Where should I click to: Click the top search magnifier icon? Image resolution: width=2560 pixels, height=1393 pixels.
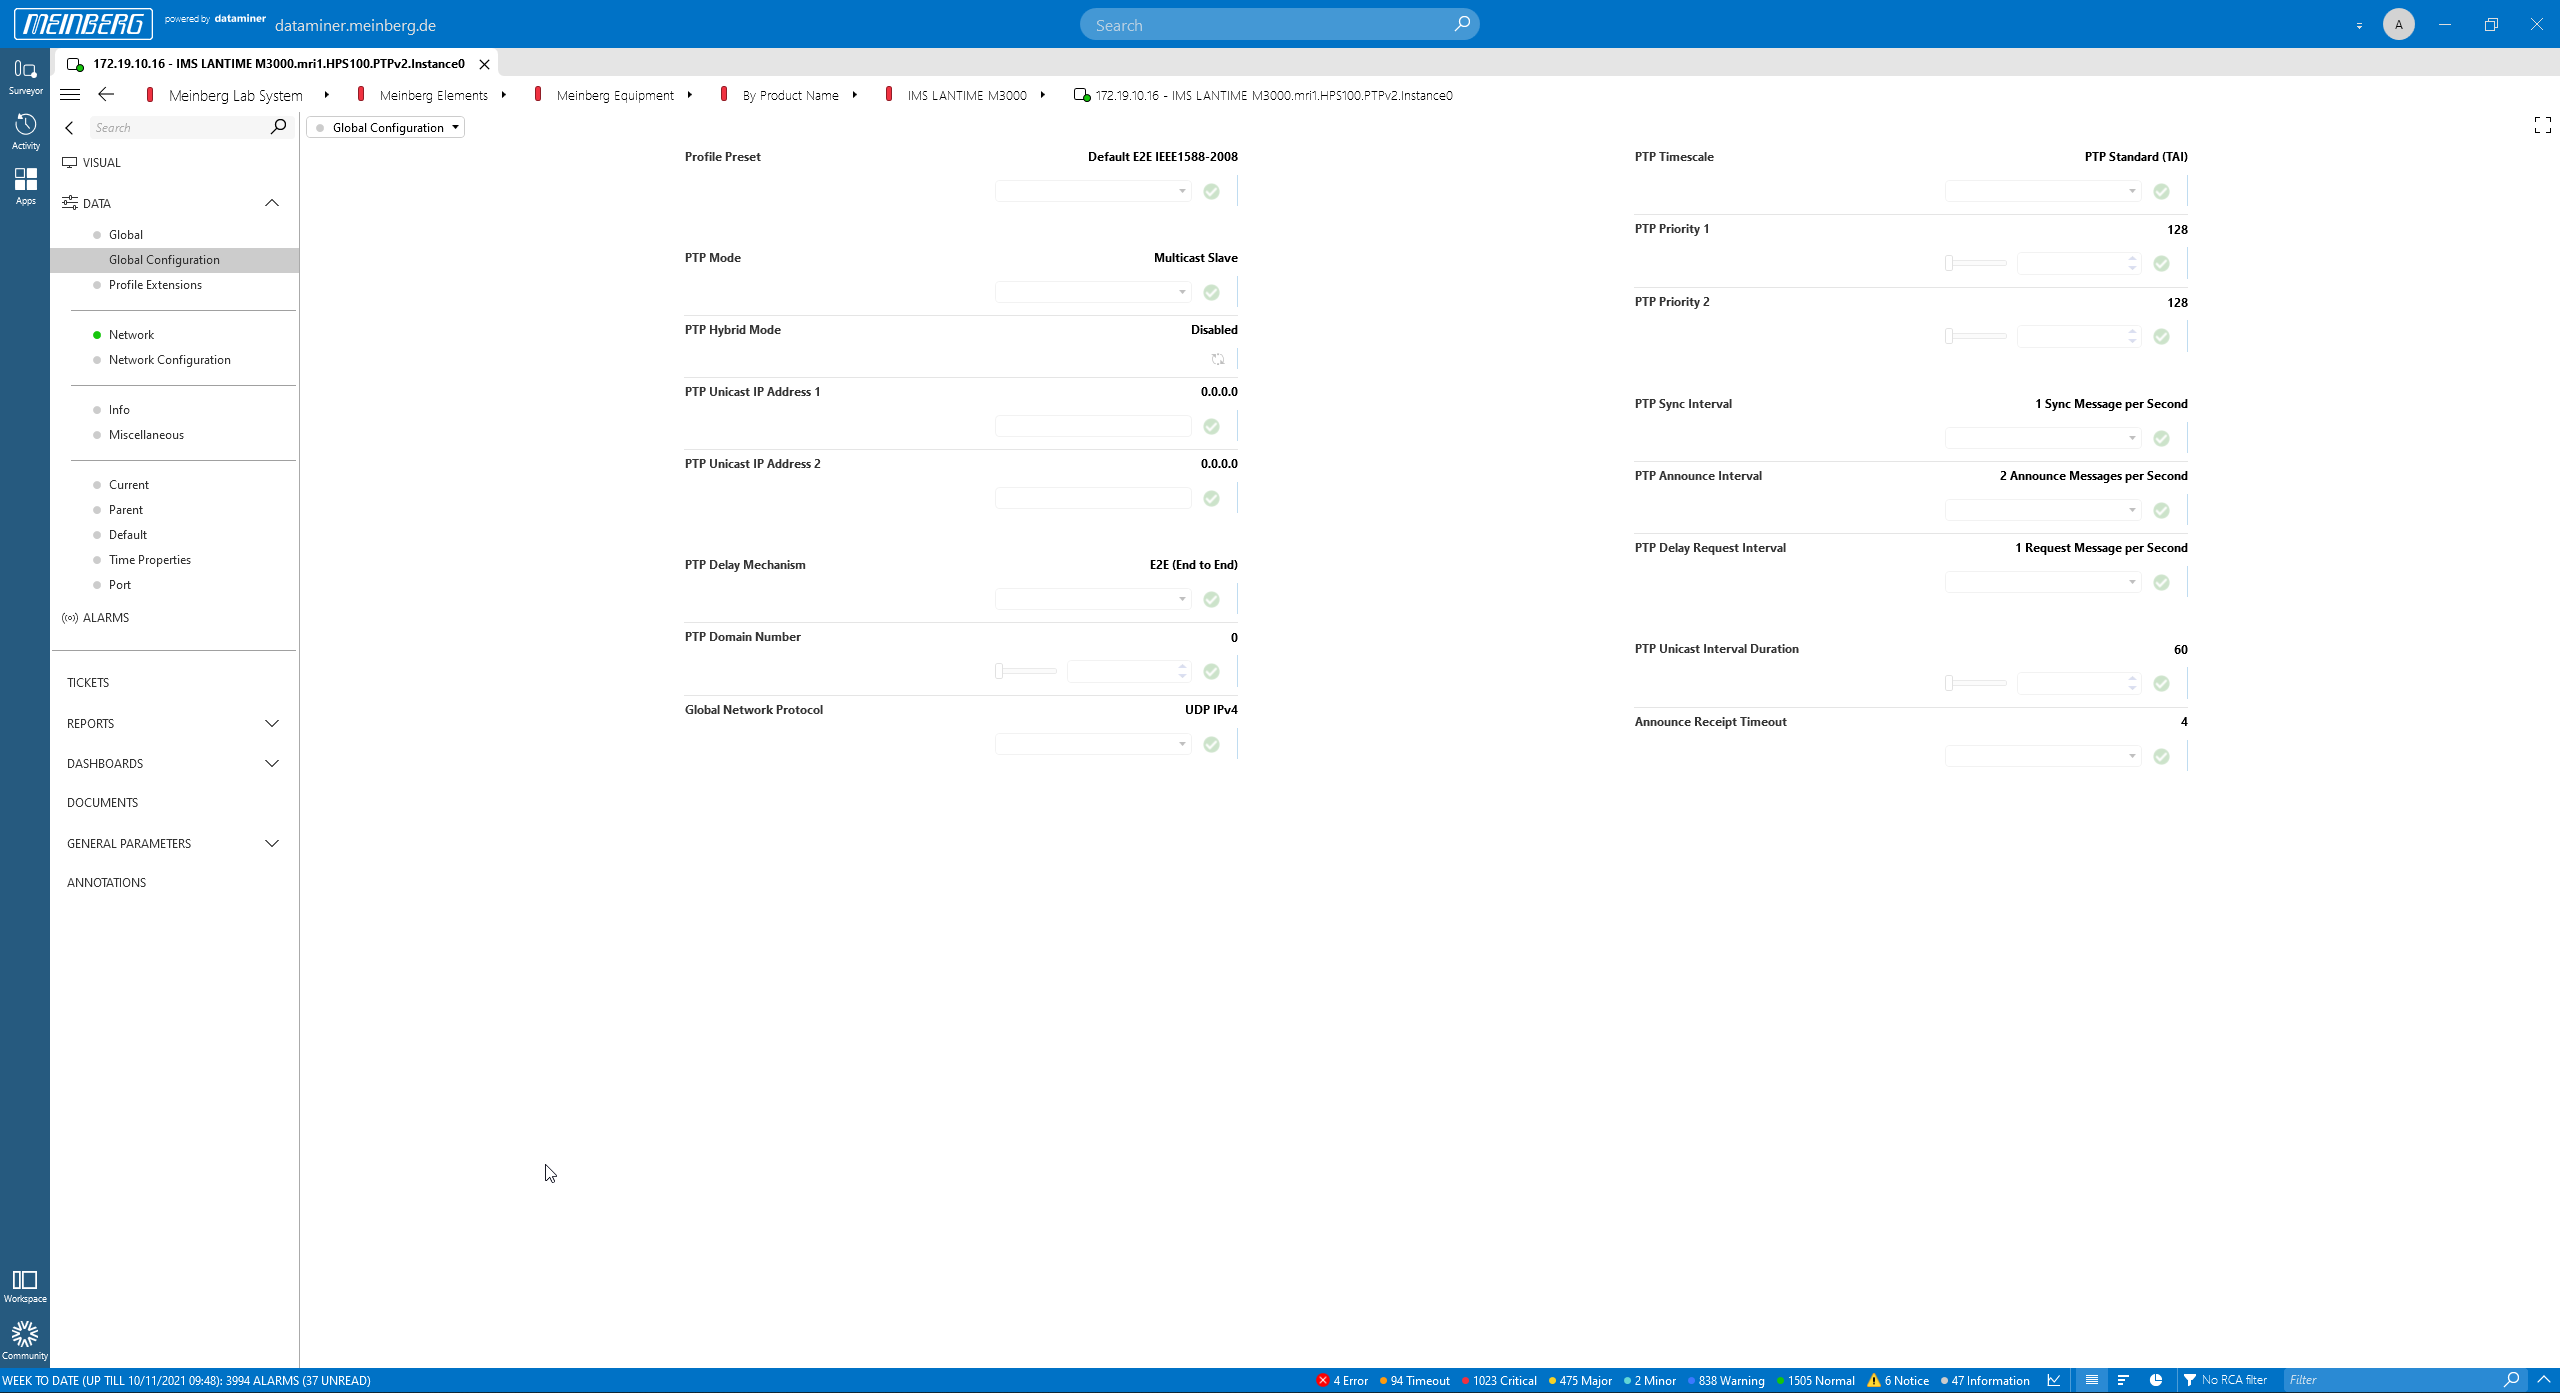pyautogui.click(x=1462, y=24)
